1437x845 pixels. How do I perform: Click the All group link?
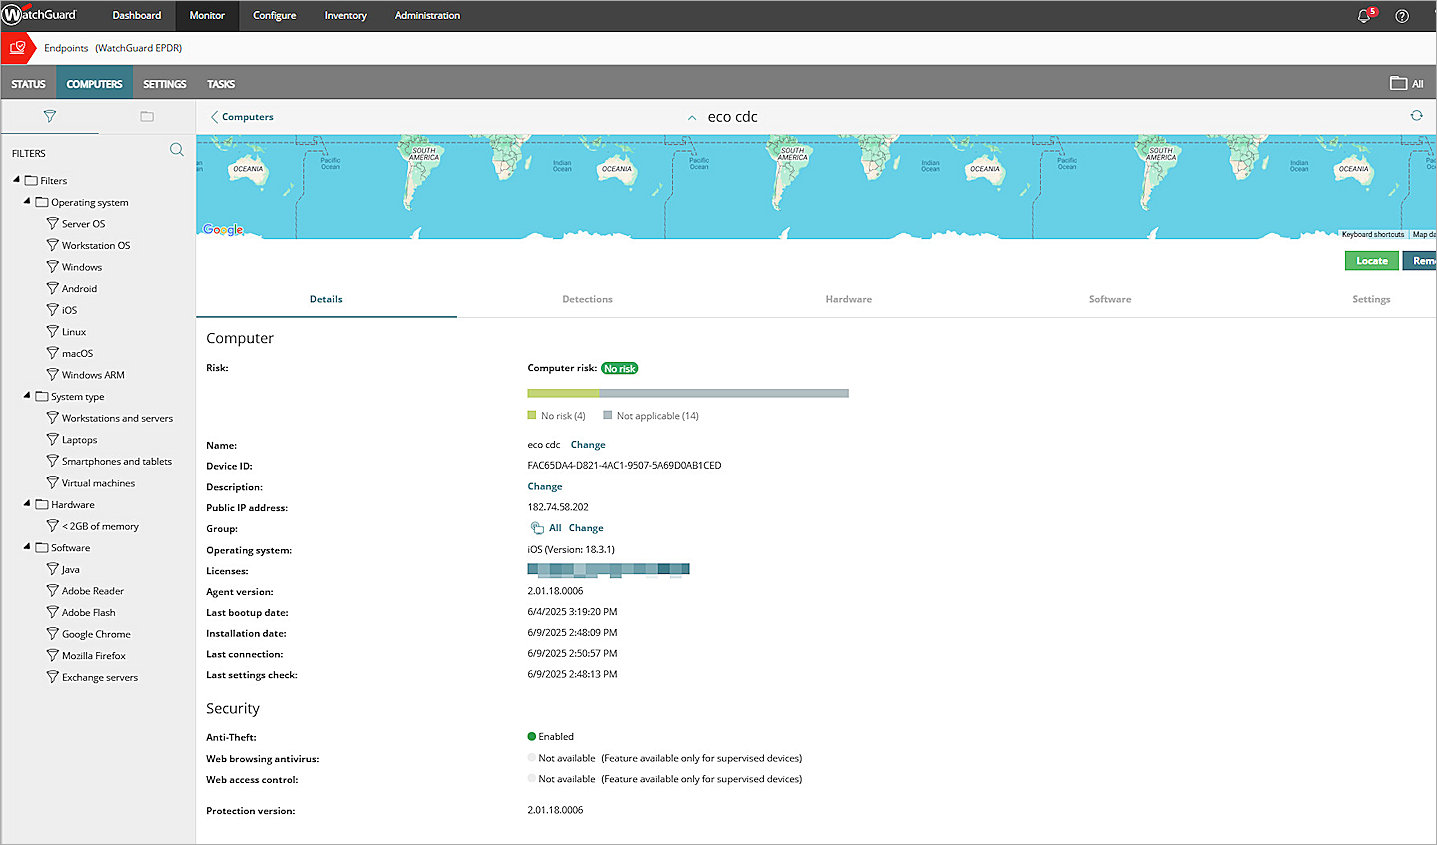pos(555,528)
